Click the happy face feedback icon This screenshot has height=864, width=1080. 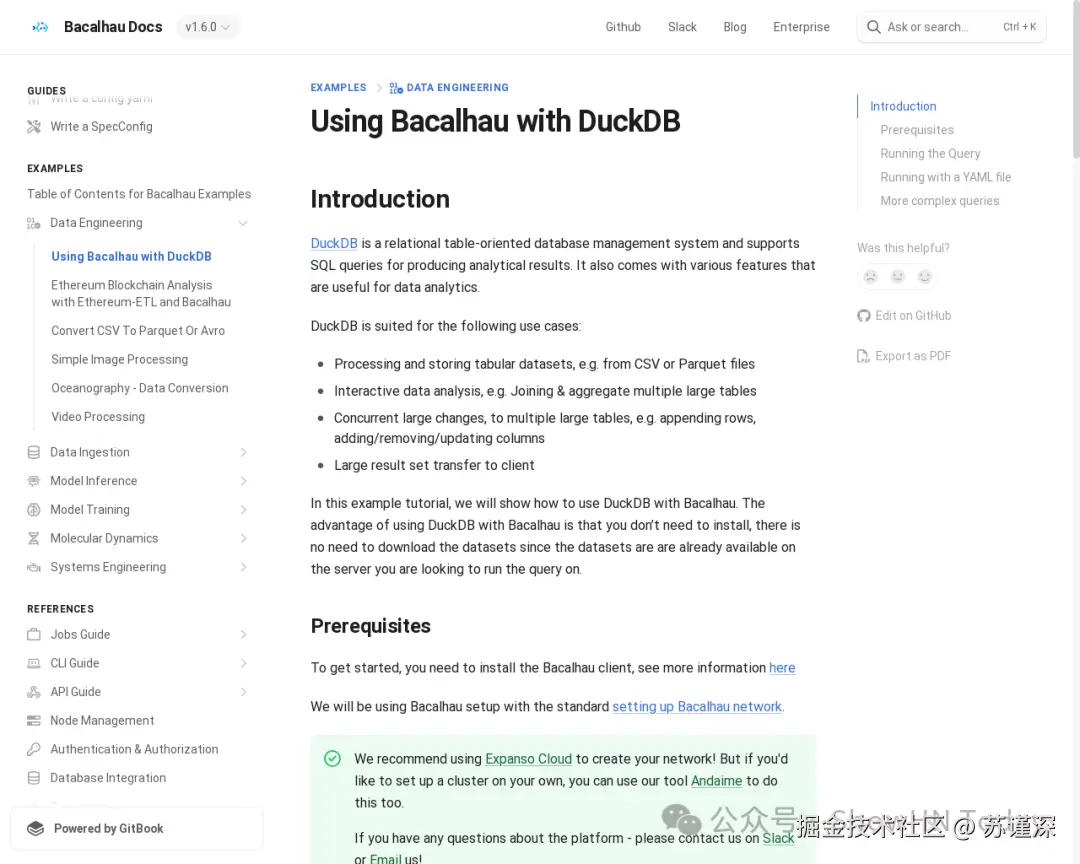point(925,277)
